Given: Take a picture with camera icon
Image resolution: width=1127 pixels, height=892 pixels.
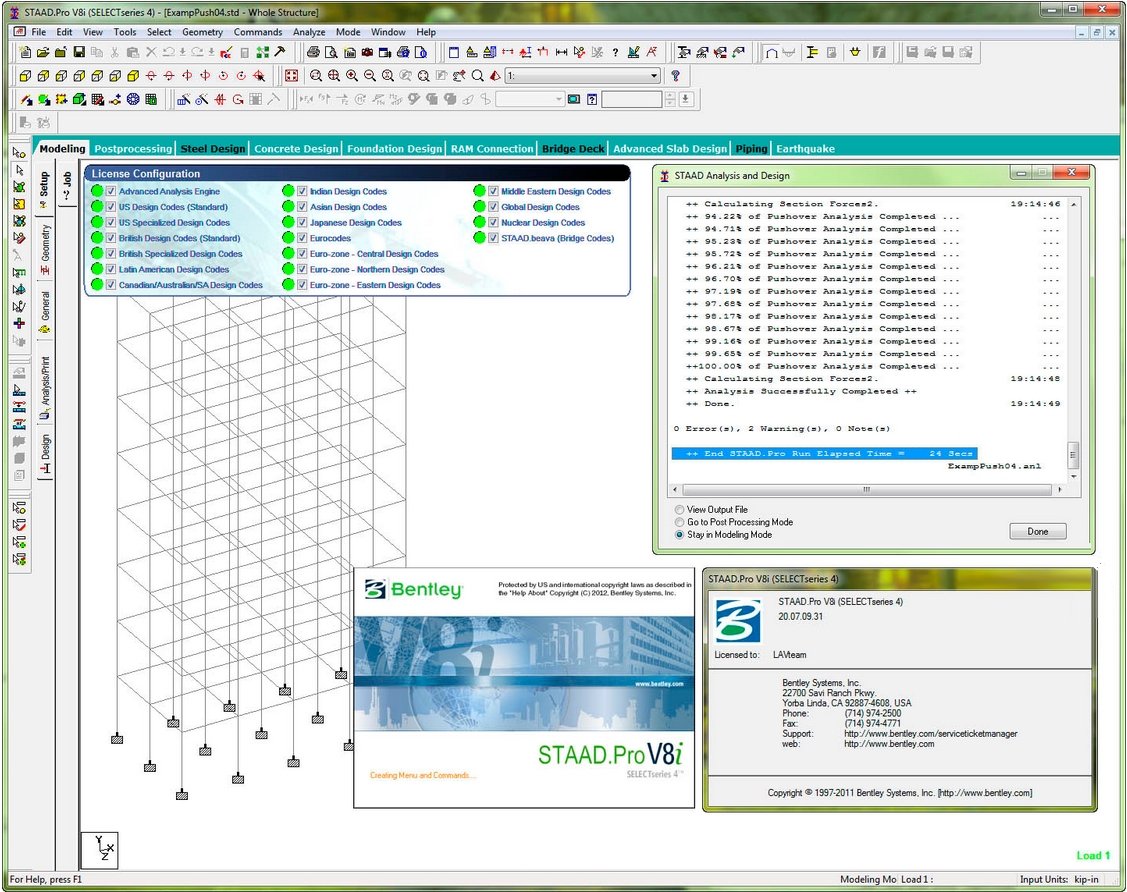Looking at the screenshot, I should point(367,52).
